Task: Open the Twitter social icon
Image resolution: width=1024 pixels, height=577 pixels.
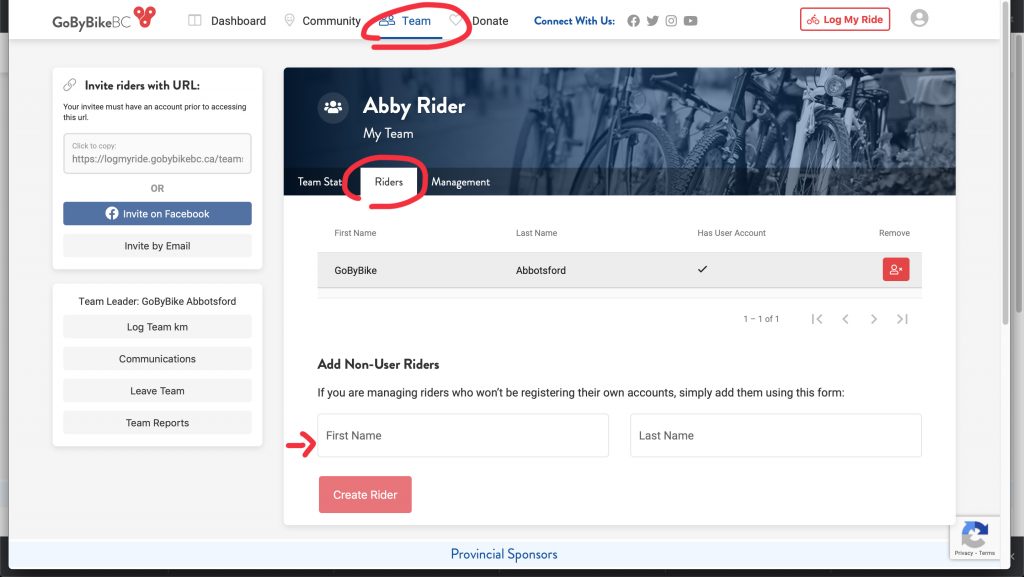Action: coord(652,21)
